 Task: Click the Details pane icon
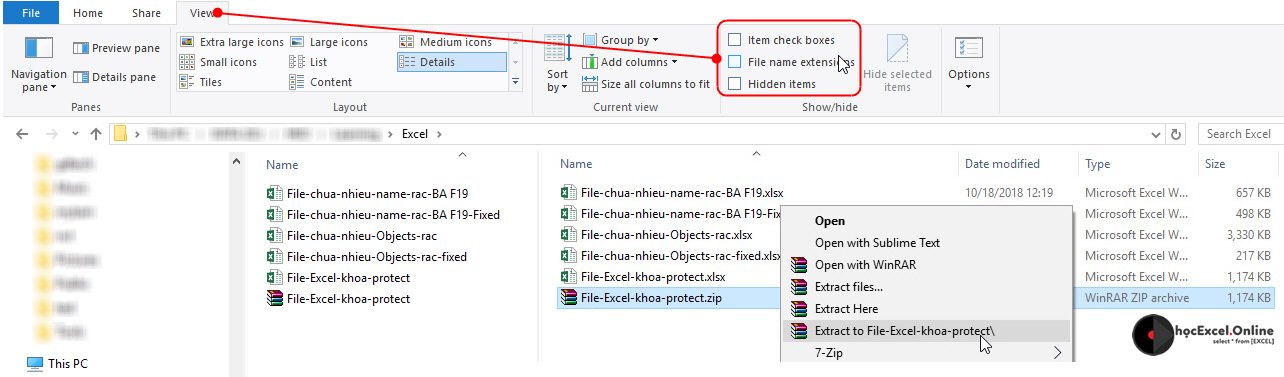tap(81, 77)
